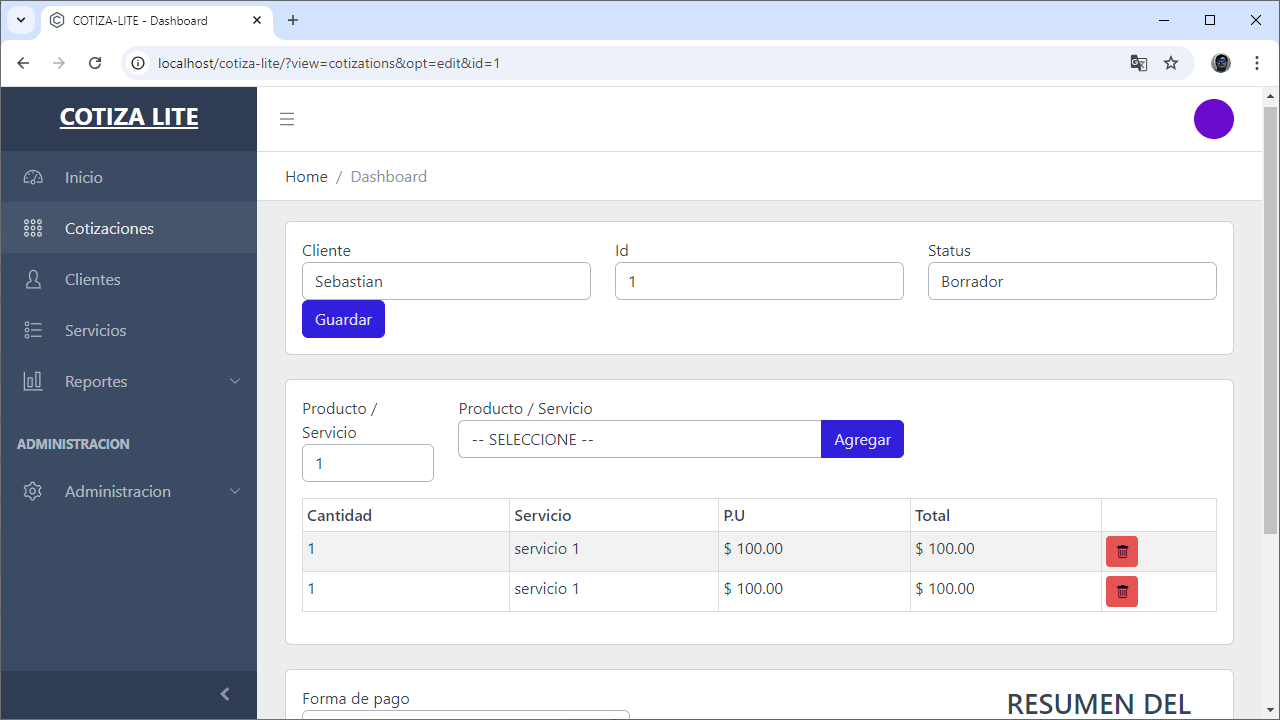Click the purple user avatar
The width and height of the screenshot is (1280, 720).
coord(1213,119)
